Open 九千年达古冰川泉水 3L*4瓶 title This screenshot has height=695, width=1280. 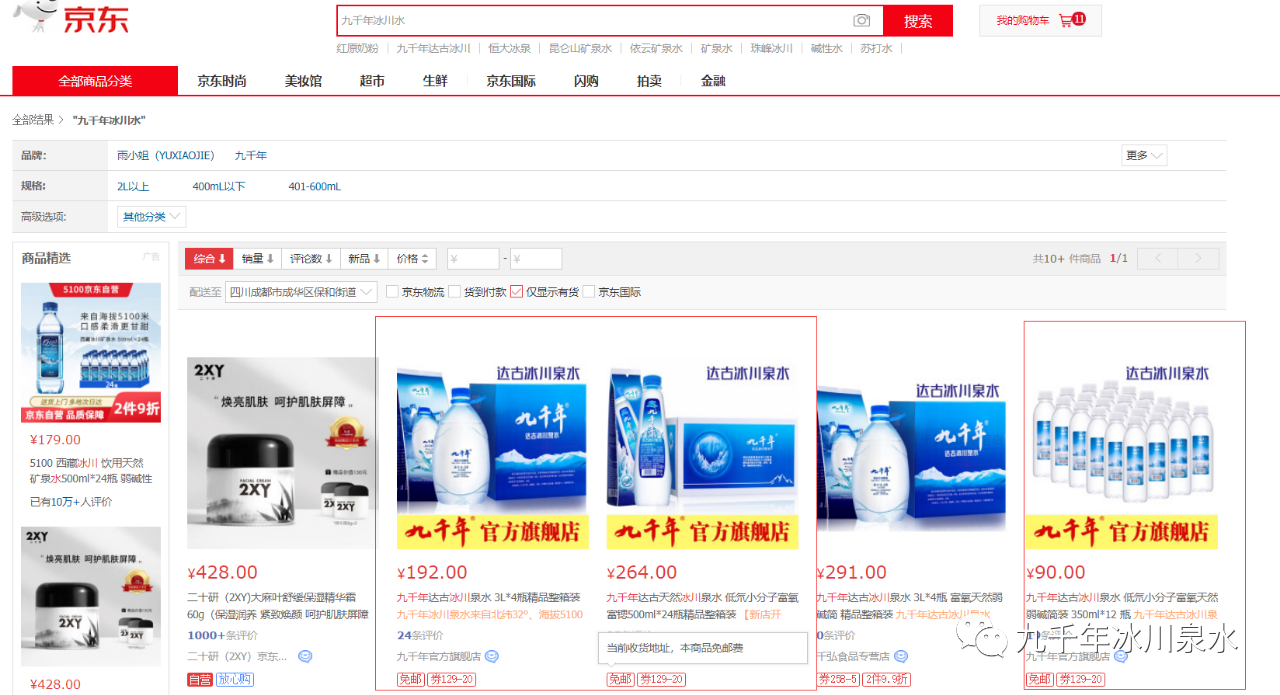point(489,606)
